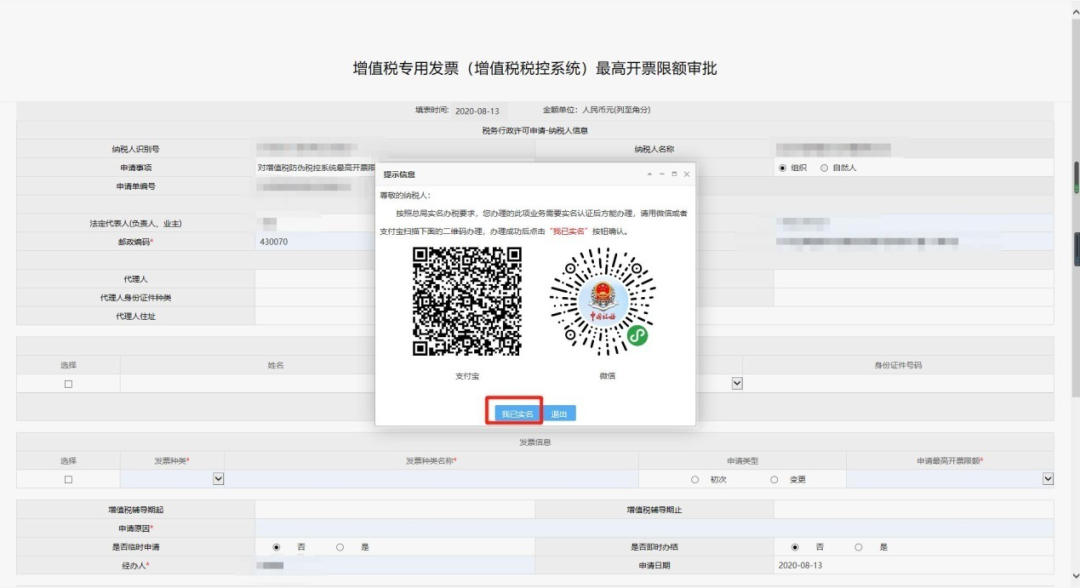Image resolution: width=1080 pixels, height=588 pixels.
Task: Set 是否即时办结 to 是
Action: [858, 547]
